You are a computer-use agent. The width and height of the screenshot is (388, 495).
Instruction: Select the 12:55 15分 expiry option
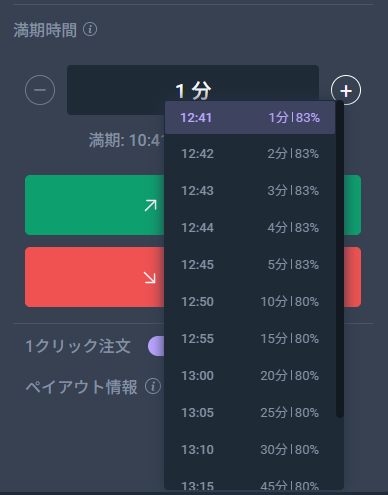(x=250, y=339)
